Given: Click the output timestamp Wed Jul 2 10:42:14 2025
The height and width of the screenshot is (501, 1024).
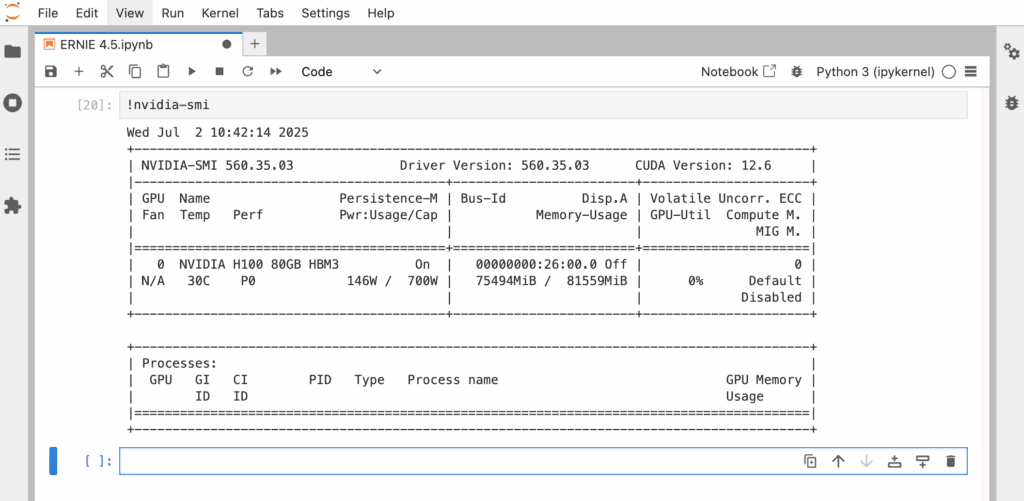Looking at the screenshot, I should [217, 133].
